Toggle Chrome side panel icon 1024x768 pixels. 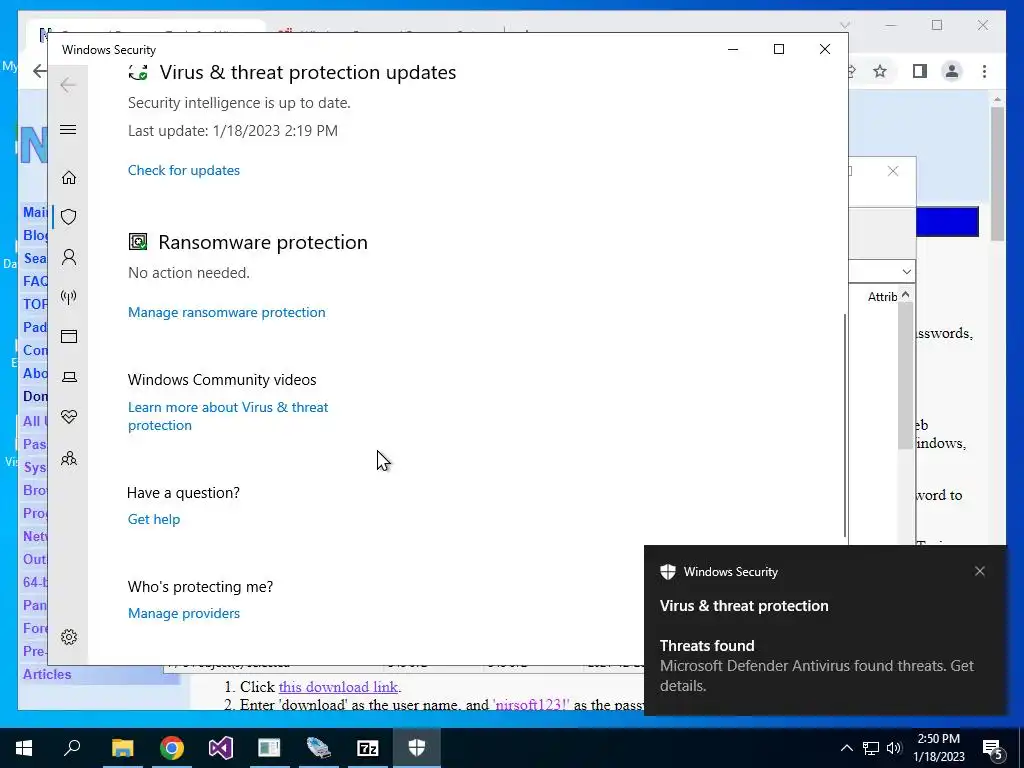click(920, 71)
